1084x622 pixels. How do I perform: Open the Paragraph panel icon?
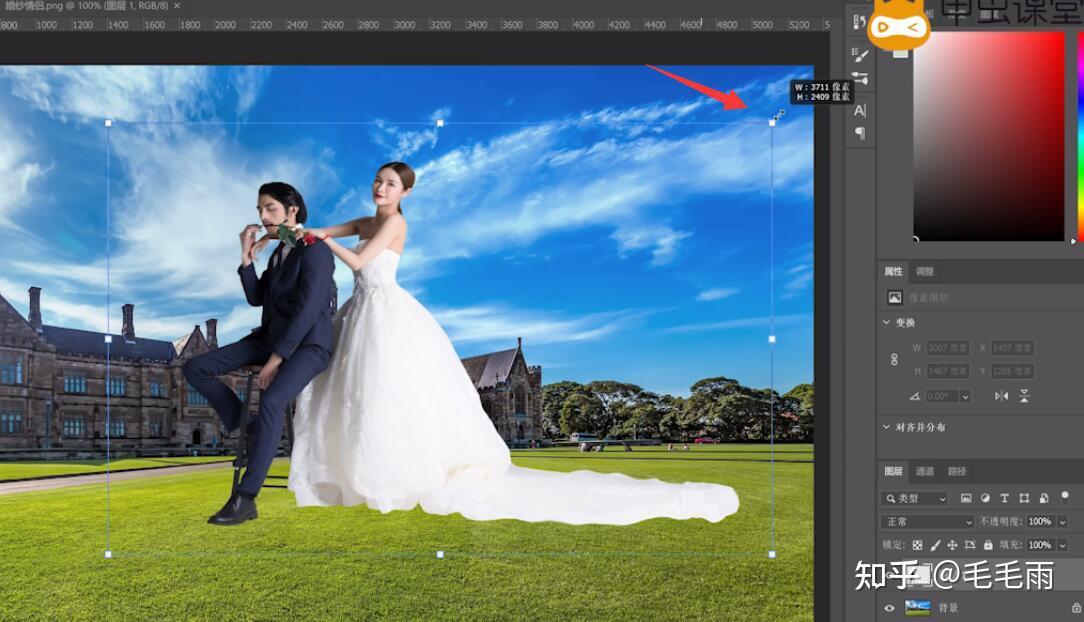(859, 133)
